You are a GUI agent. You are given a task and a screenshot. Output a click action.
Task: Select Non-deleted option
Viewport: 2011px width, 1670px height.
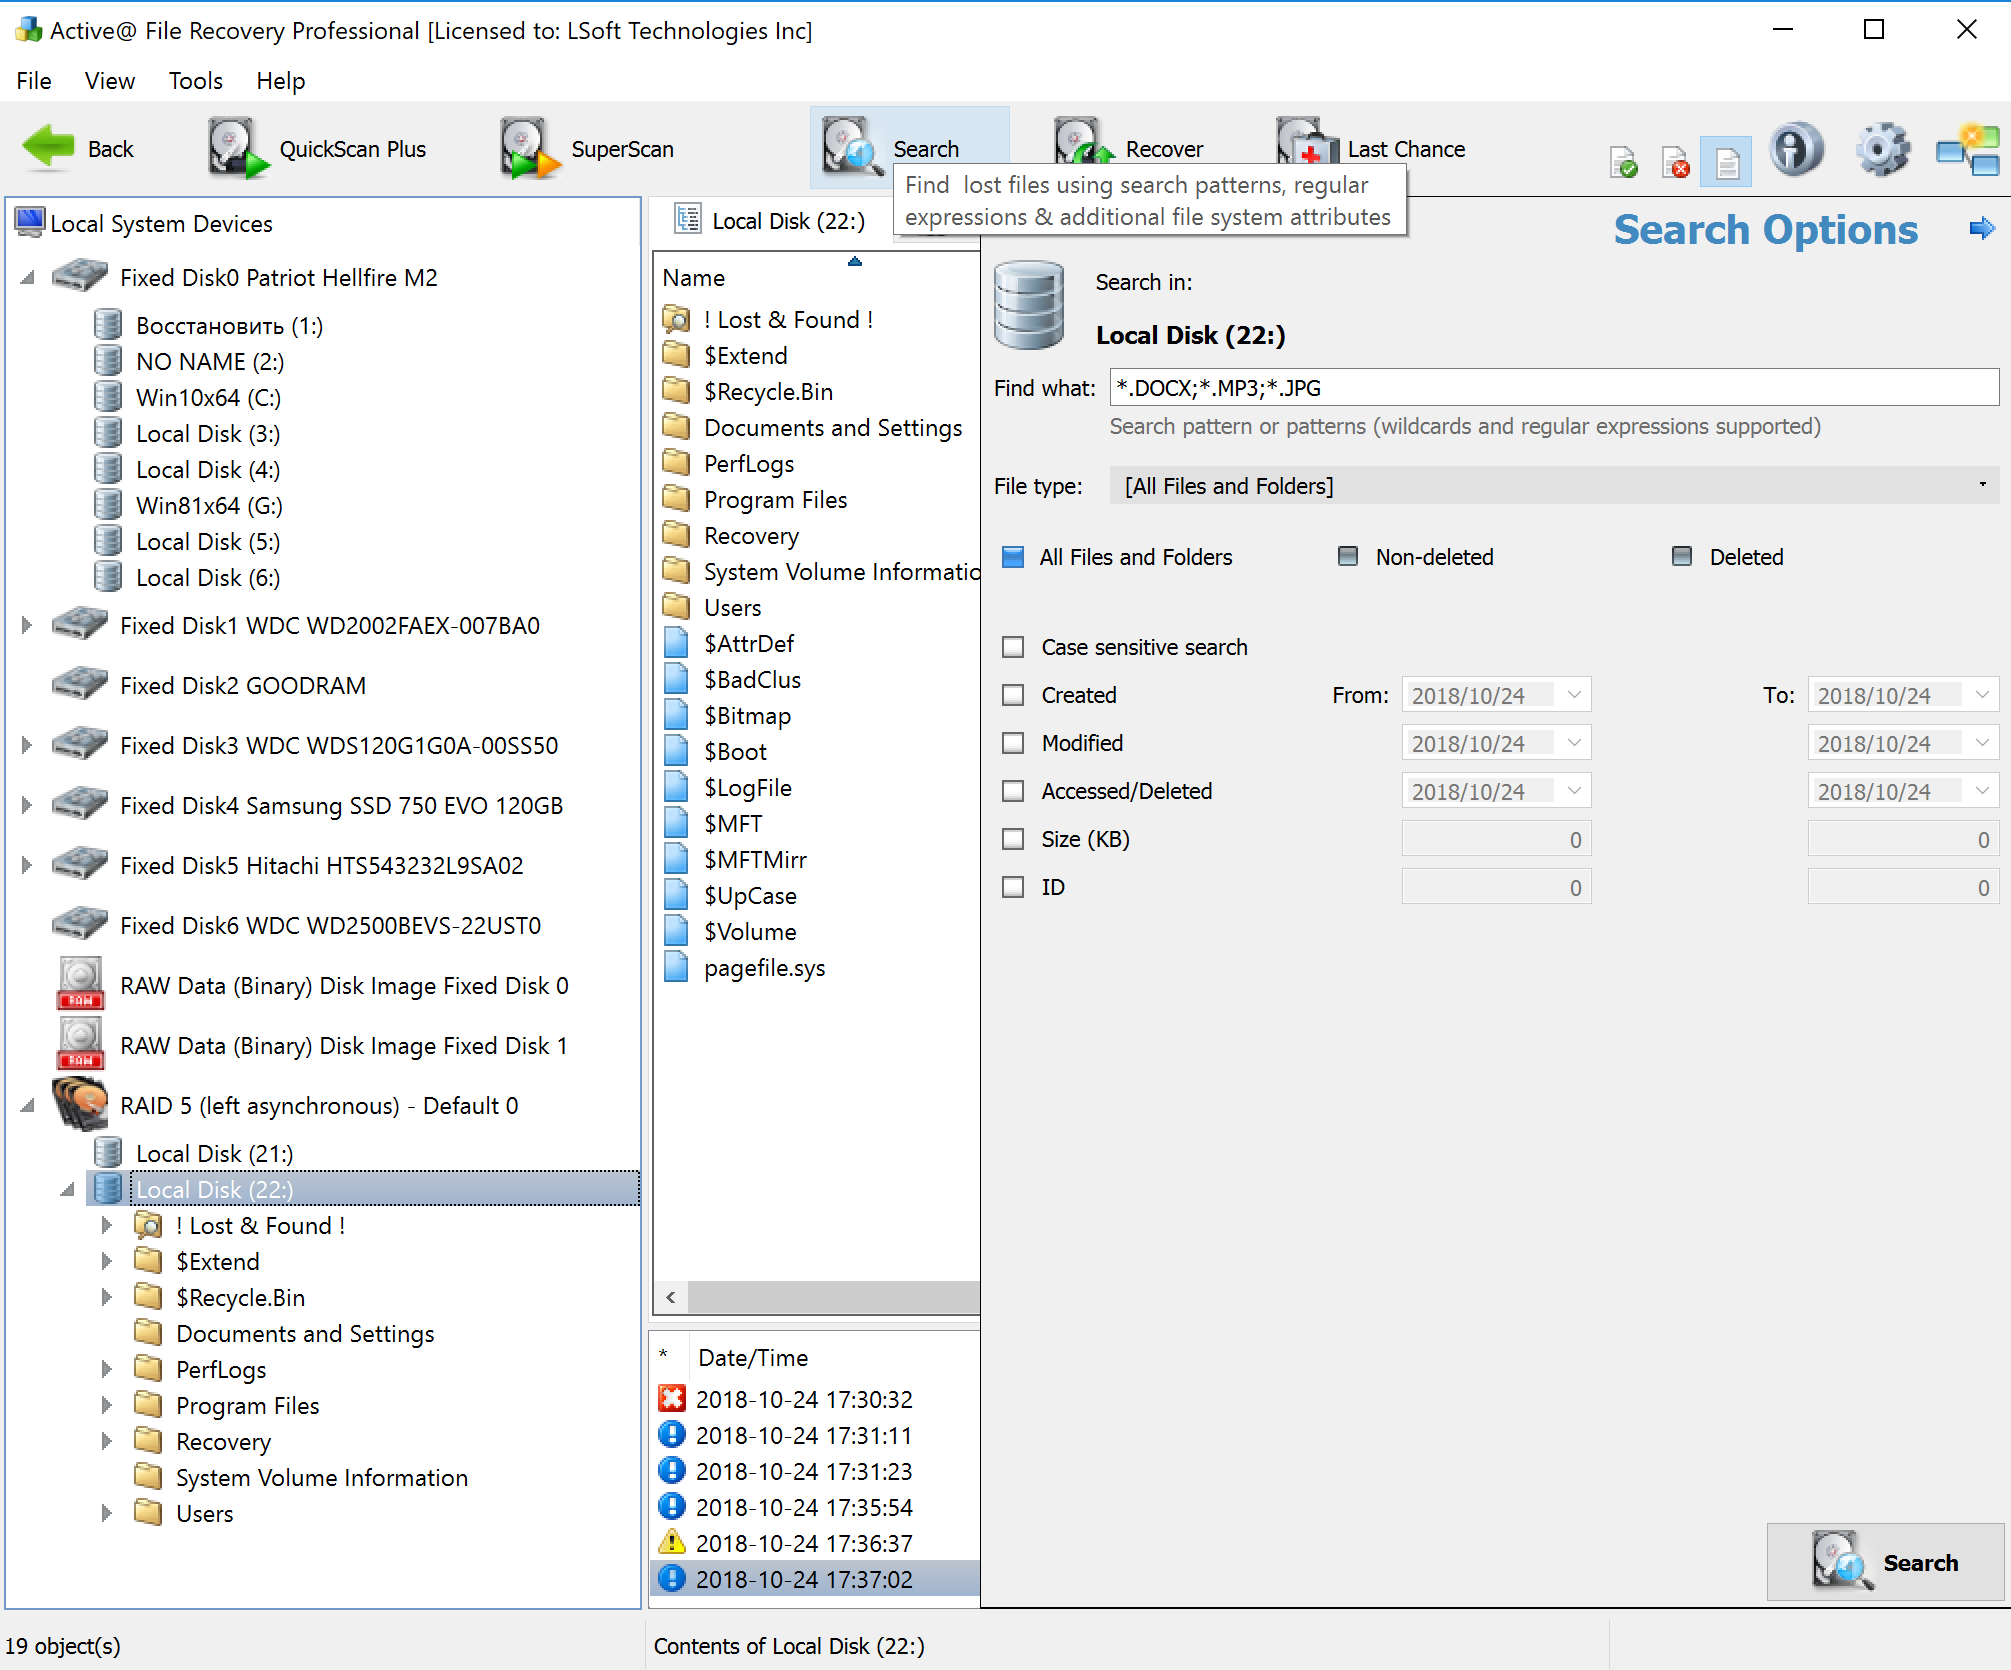point(1348,557)
